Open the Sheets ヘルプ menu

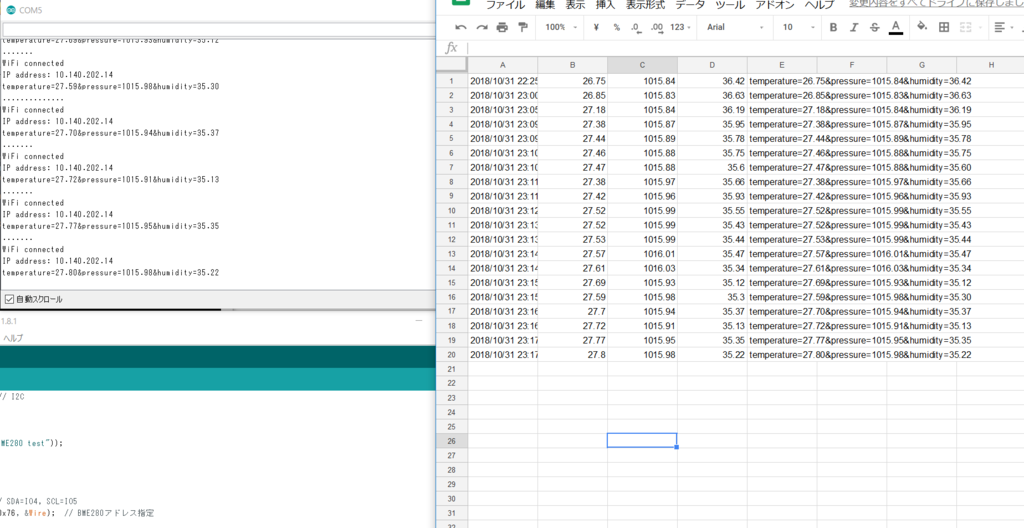[x=819, y=5]
